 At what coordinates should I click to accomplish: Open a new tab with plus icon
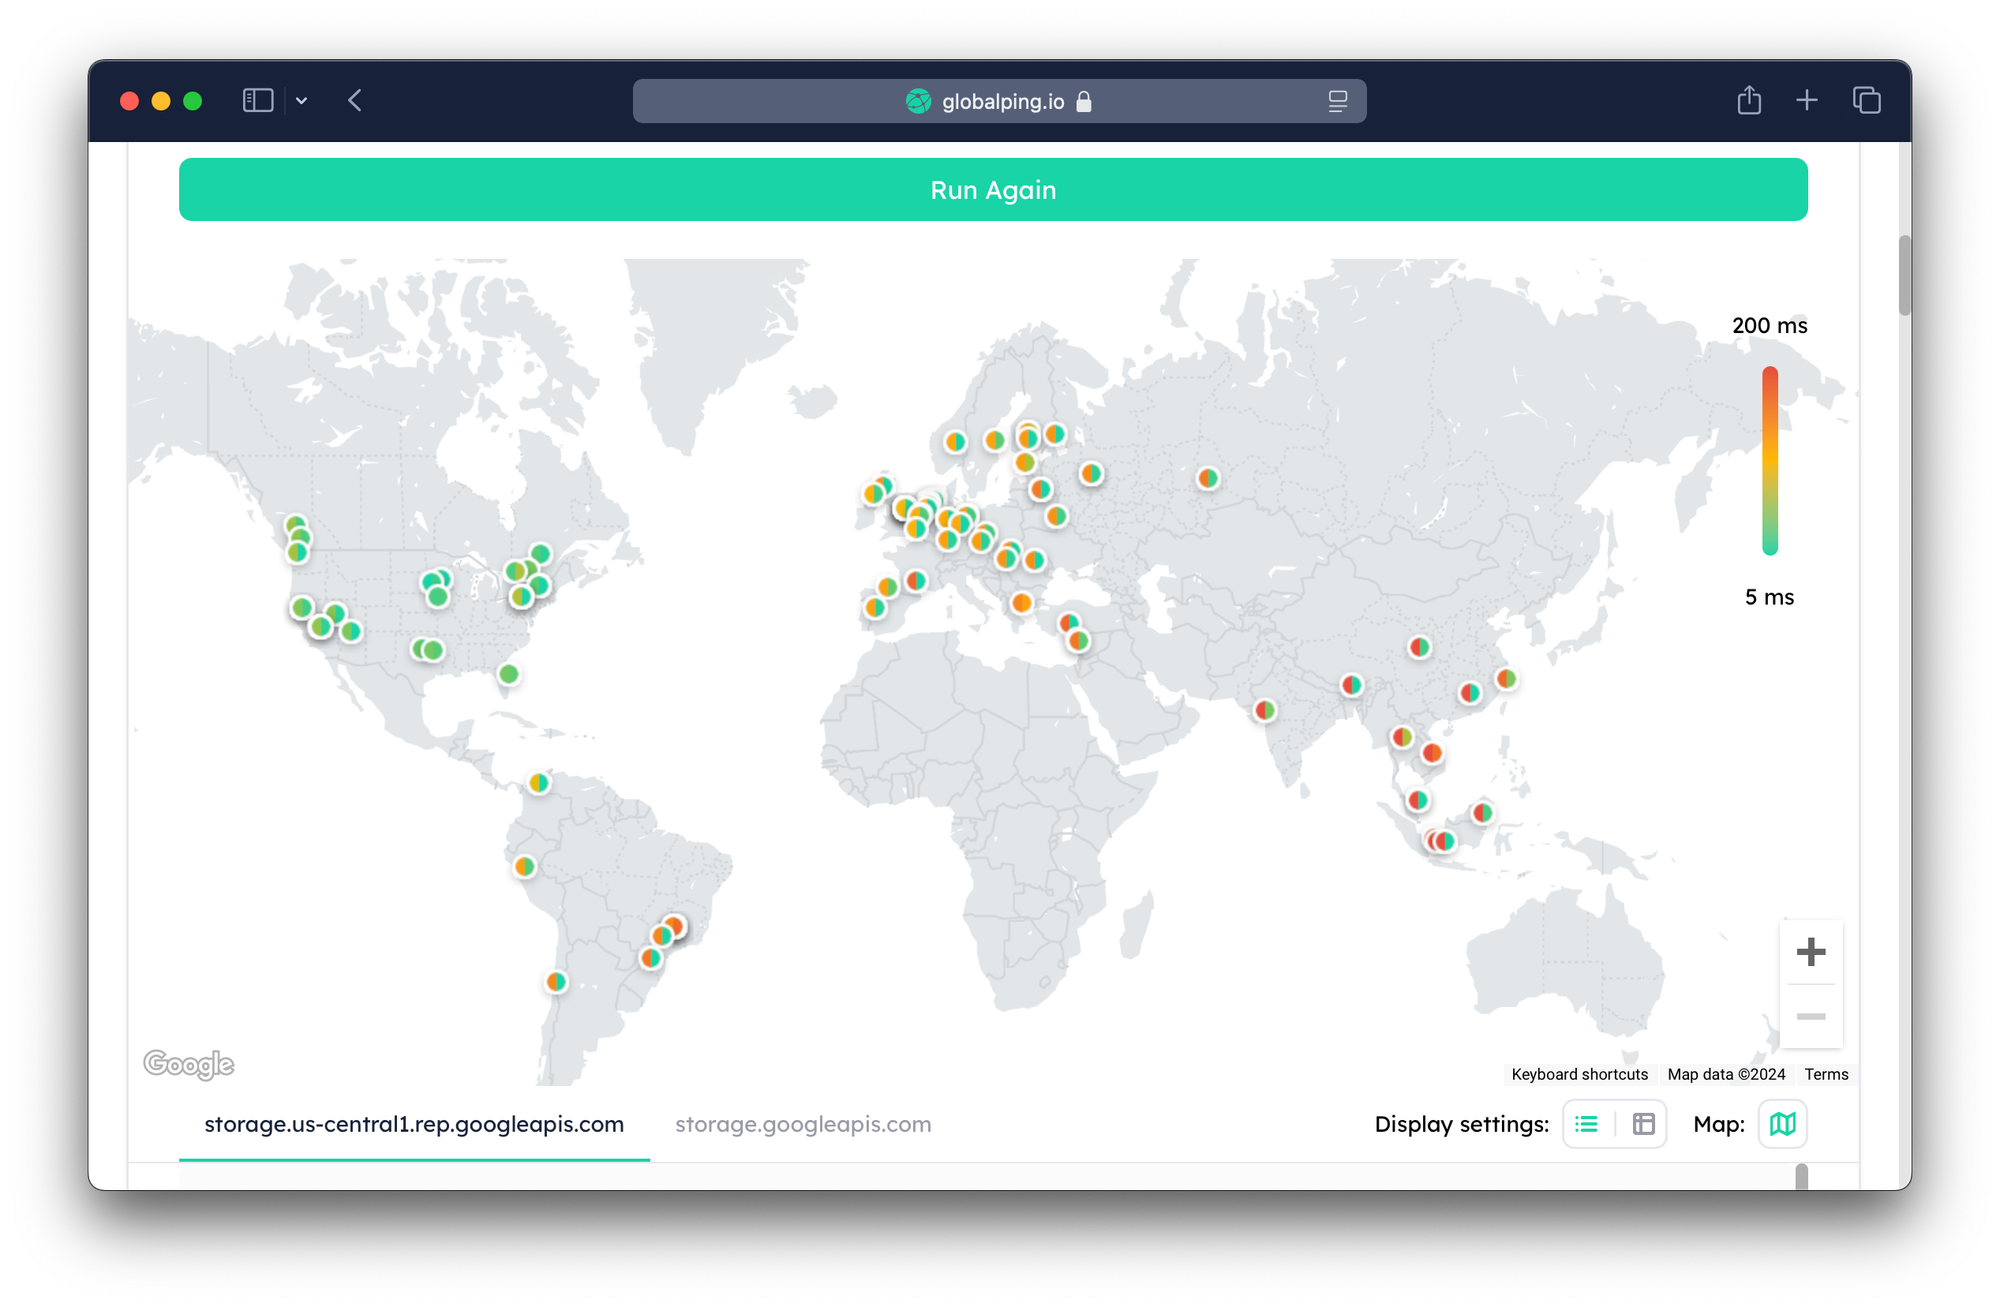click(x=1806, y=100)
